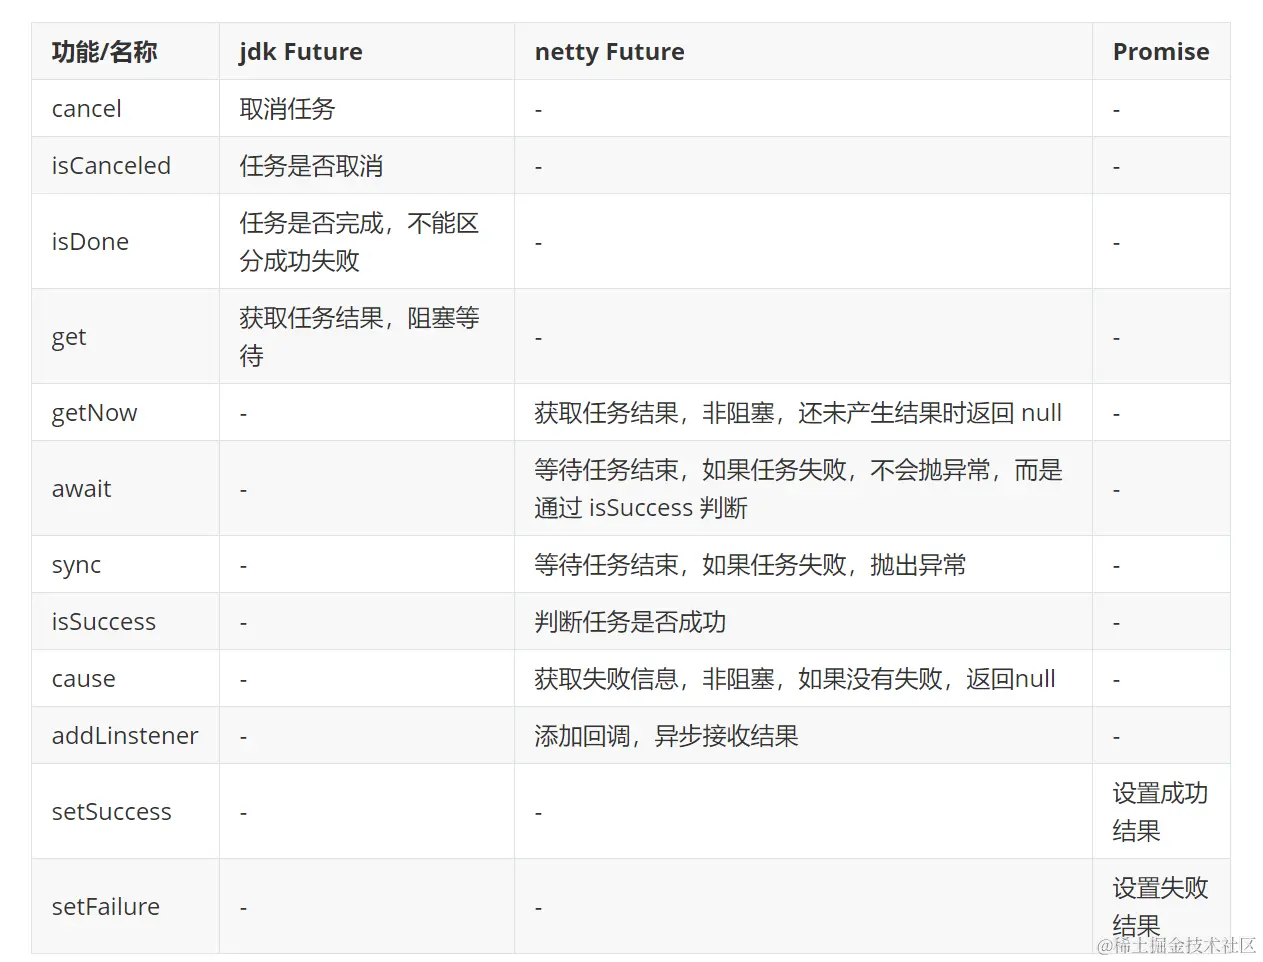Click the 'addLinstener' method name cell

[x=125, y=736]
